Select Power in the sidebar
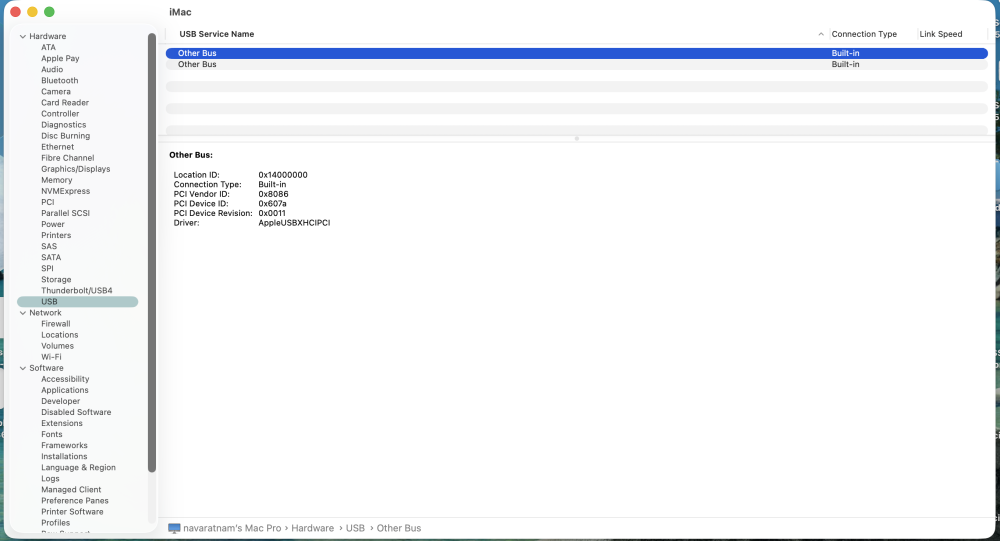Viewport: 1000px width, 541px height. click(x=53, y=224)
